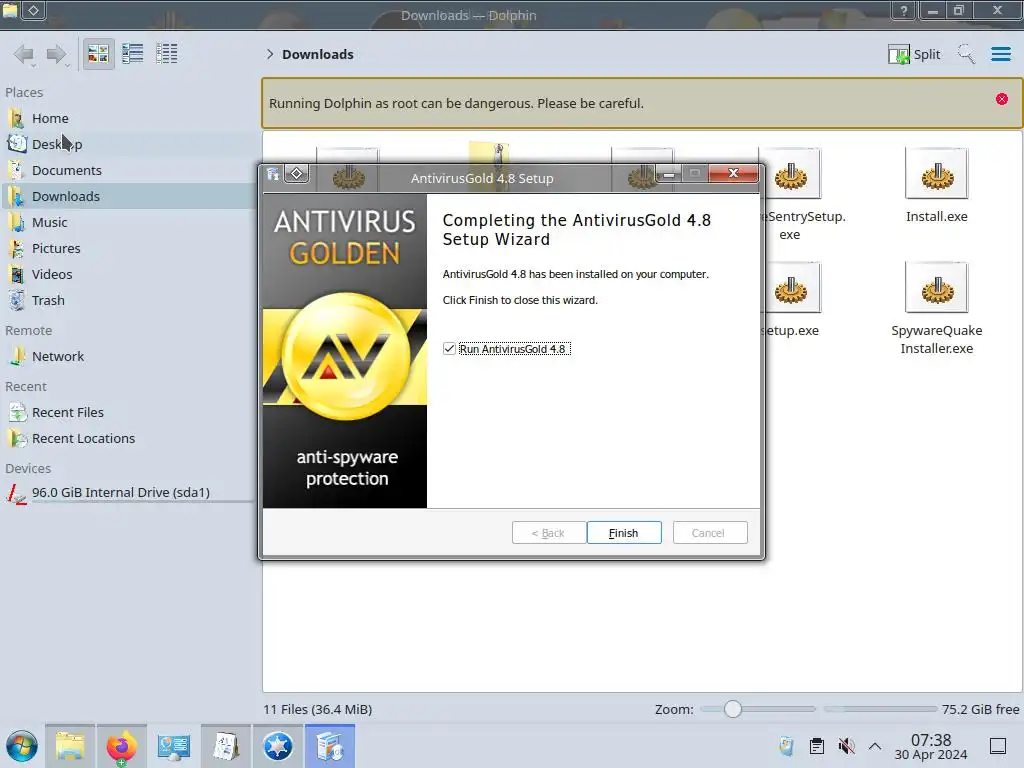Open Dolphin search tool
This screenshot has height=768, width=1024.
pos(966,54)
